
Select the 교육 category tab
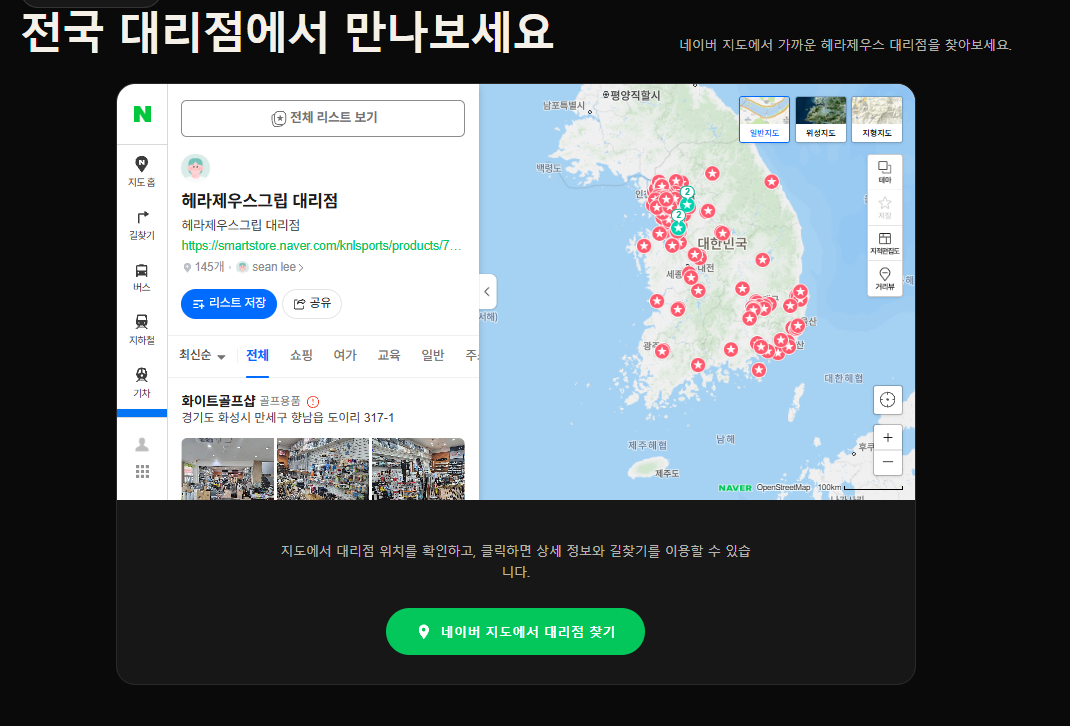389,355
